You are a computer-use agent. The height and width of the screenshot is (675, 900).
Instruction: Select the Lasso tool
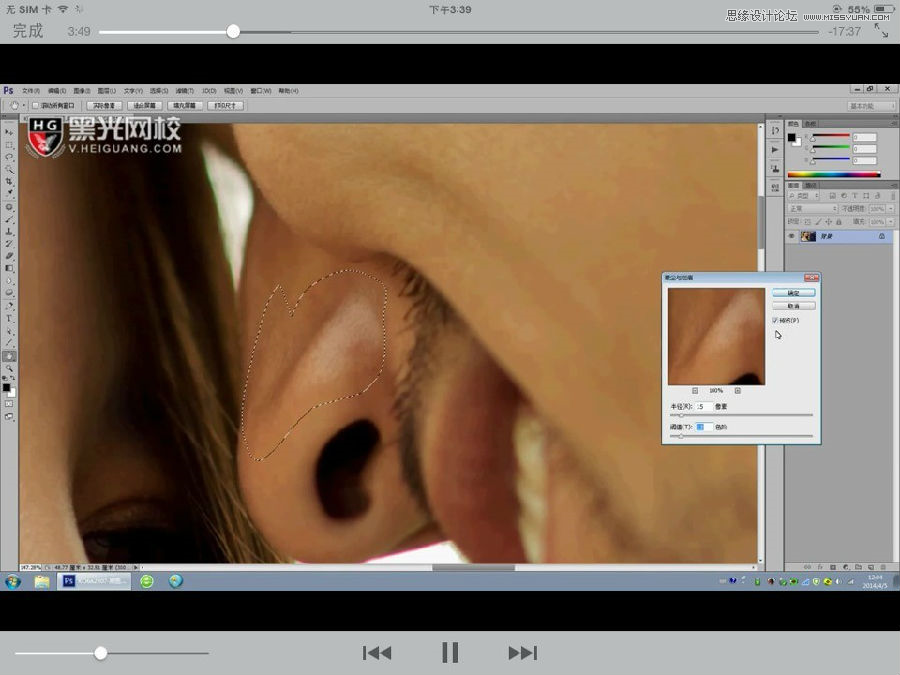click(x=9, y=157)
